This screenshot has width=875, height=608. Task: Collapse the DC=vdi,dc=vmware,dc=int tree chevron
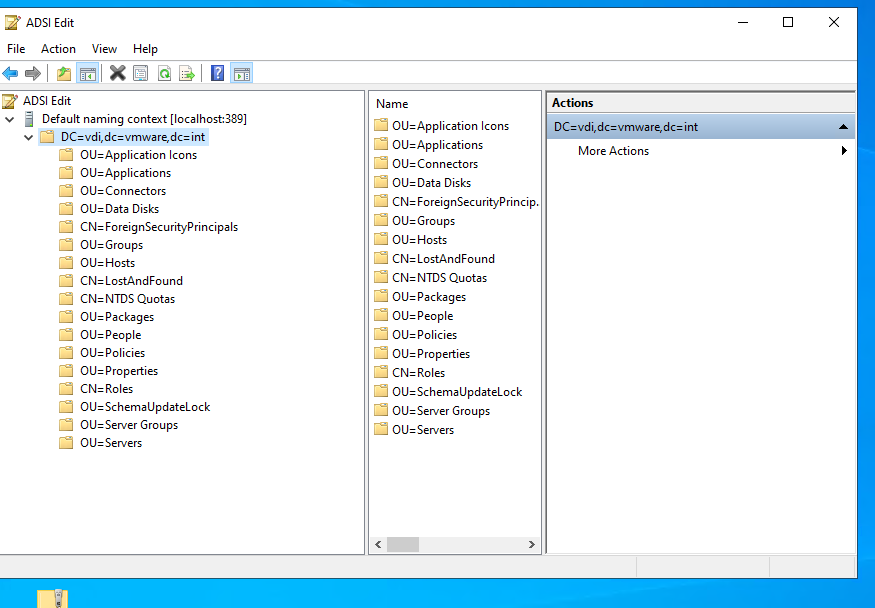click(x=28, y=137)
